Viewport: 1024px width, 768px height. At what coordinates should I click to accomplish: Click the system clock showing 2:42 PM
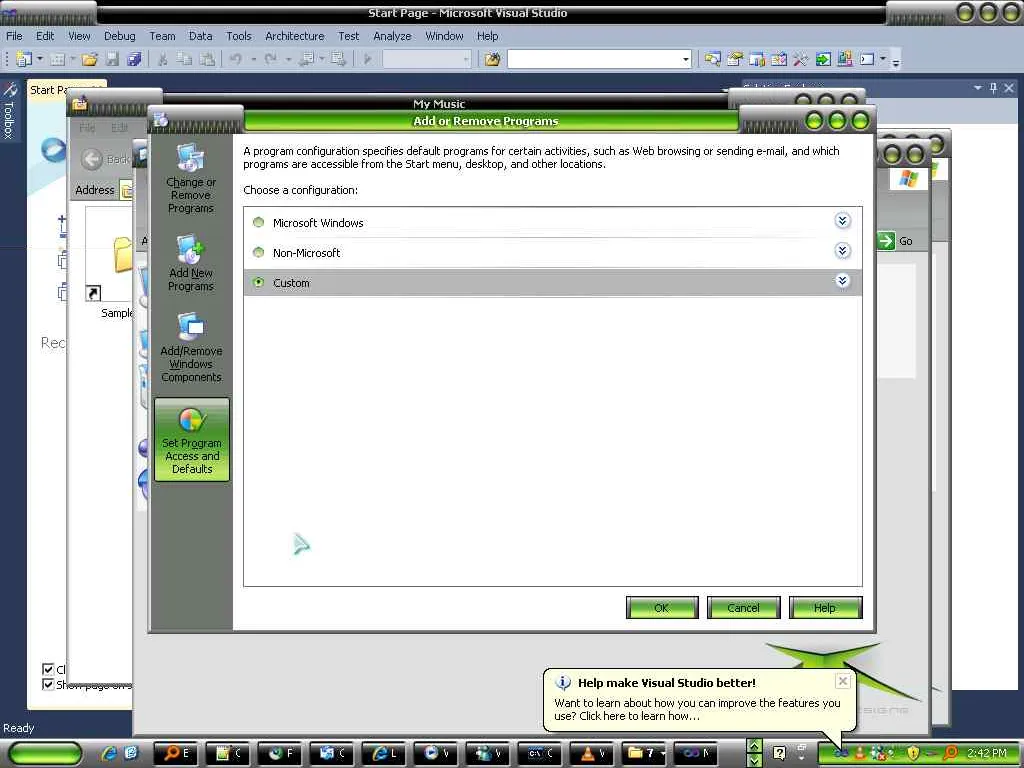pos(987,753)
